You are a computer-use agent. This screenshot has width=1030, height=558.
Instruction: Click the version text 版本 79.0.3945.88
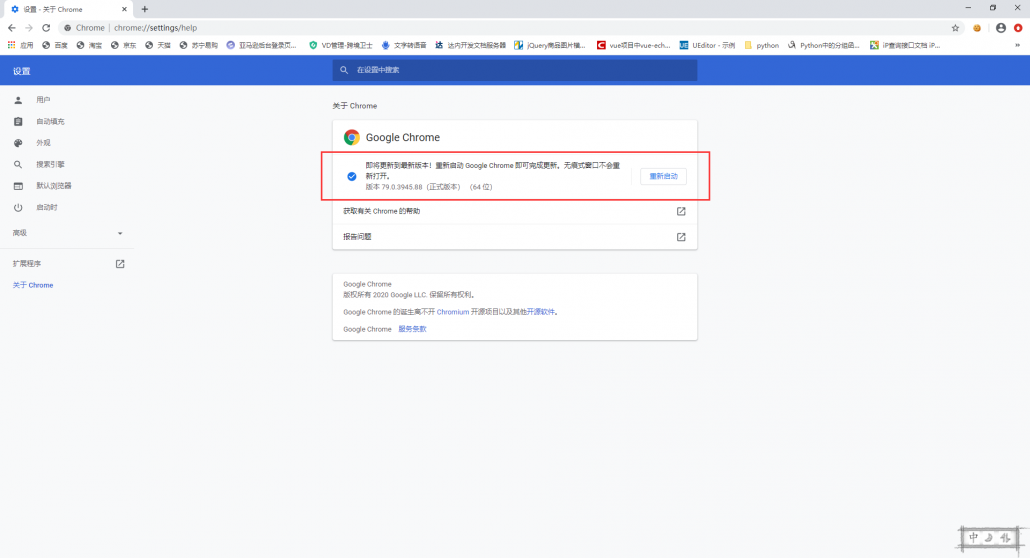tap(394, 187)
